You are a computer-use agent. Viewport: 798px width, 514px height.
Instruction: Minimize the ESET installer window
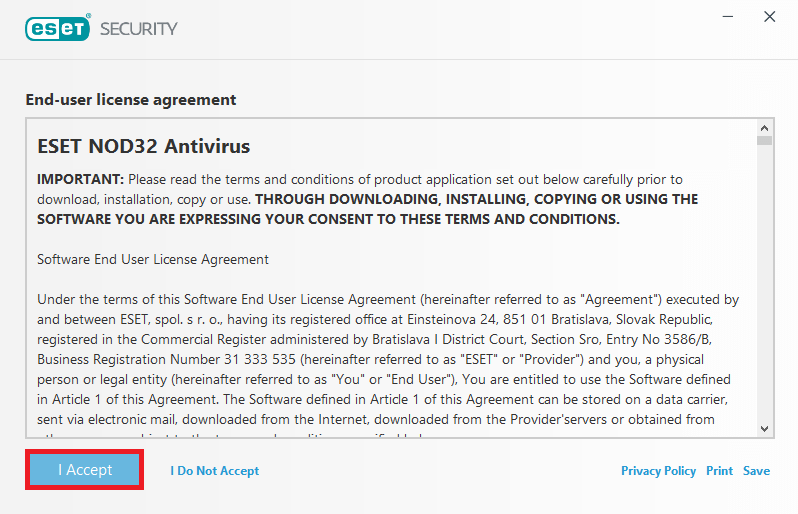coord(728,17)
